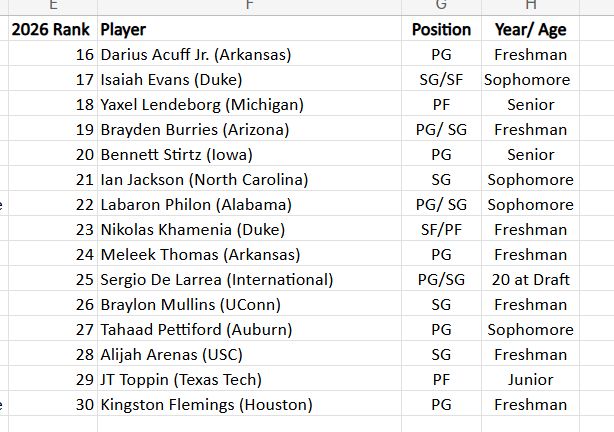Select column H header
Viewport: 614px width, 432px height.
[530, 7]
